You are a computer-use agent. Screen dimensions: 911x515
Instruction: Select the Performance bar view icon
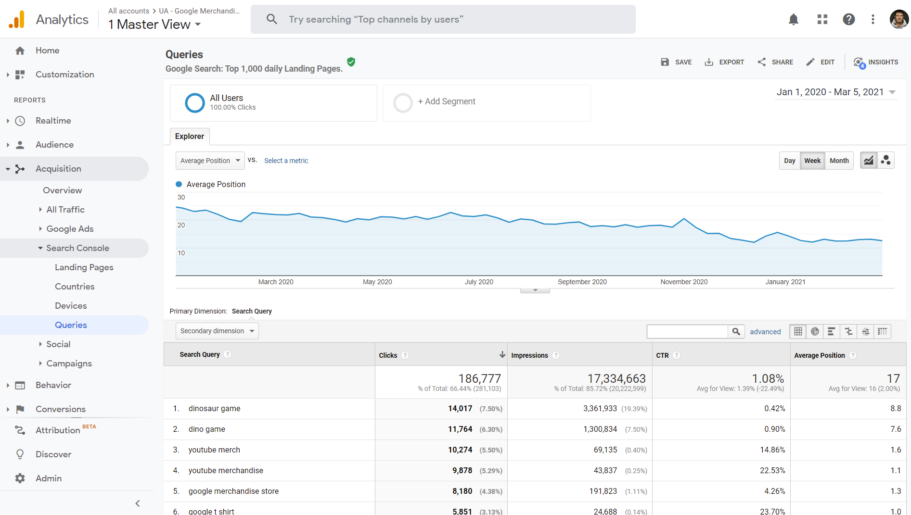pyautogui.click(x=831, y=331)
